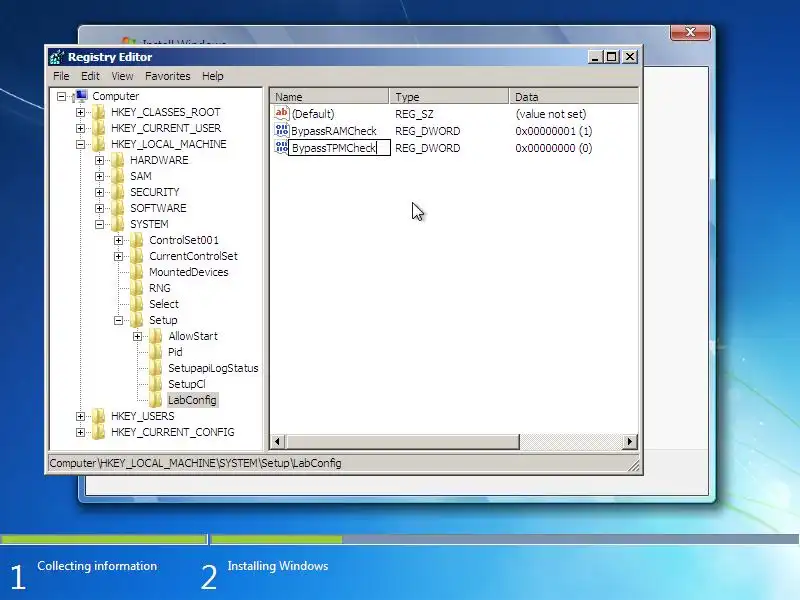Select the BypassRAMCheck value name

(x=334, y=131)
